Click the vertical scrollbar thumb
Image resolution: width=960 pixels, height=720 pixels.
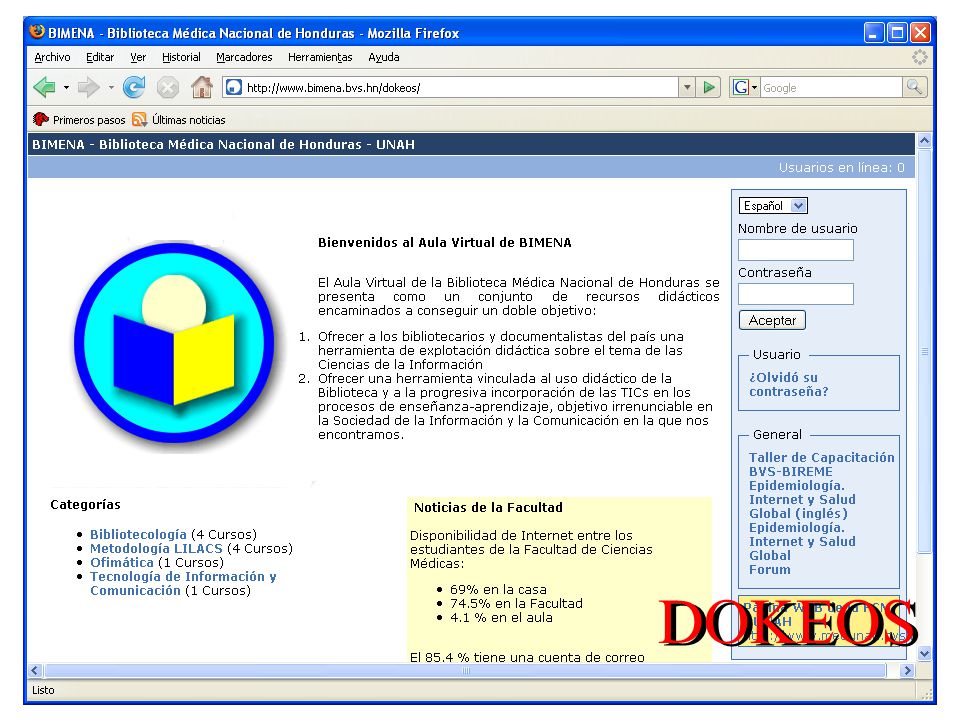pos(924,351)
